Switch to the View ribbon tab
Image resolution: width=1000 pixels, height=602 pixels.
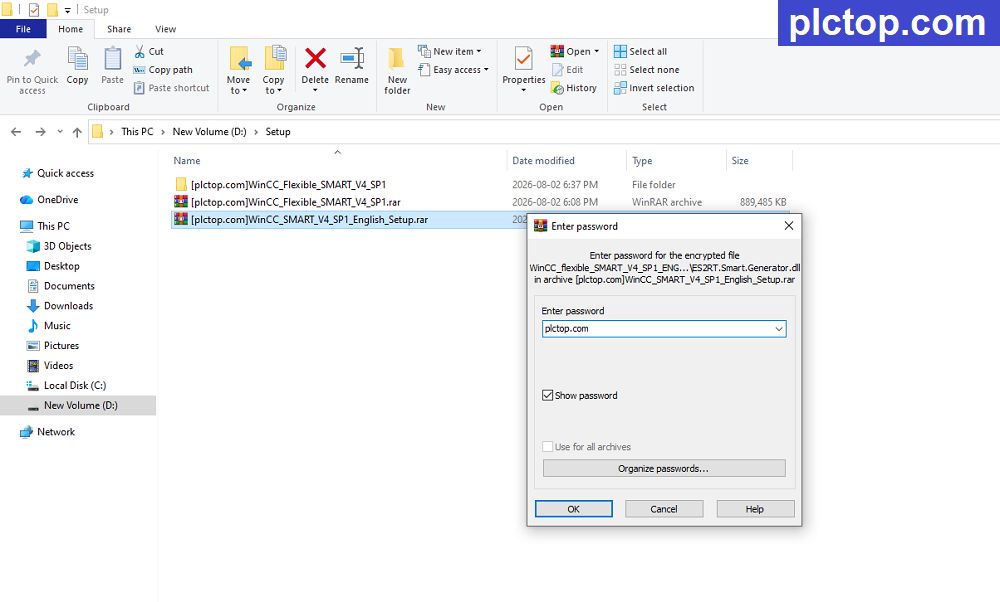[165, 29]
